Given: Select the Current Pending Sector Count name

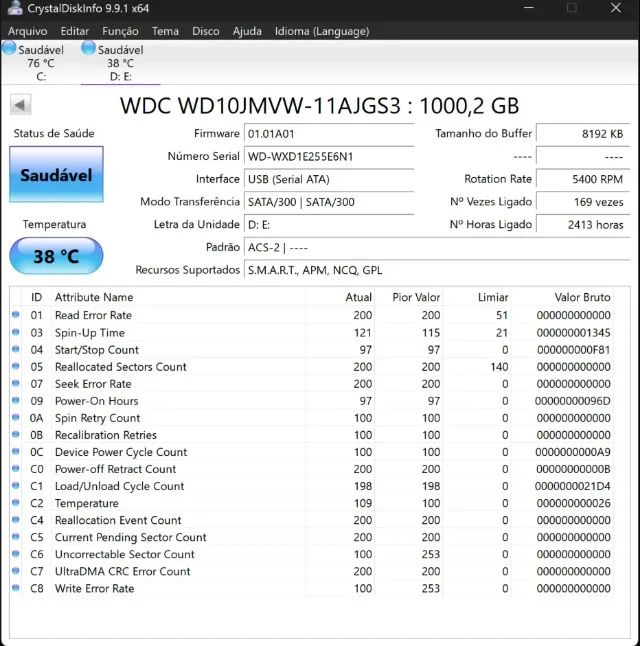Looking at the screenshot, I should point(131,537).
